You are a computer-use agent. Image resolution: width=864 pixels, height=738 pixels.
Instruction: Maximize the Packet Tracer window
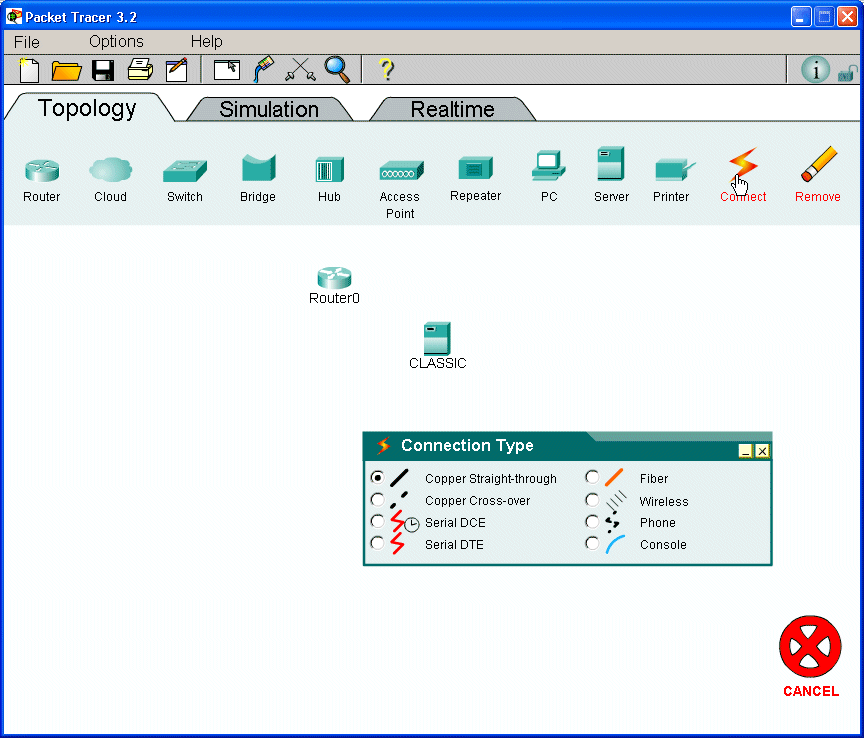pyautogui.click(x=824, y=17)
